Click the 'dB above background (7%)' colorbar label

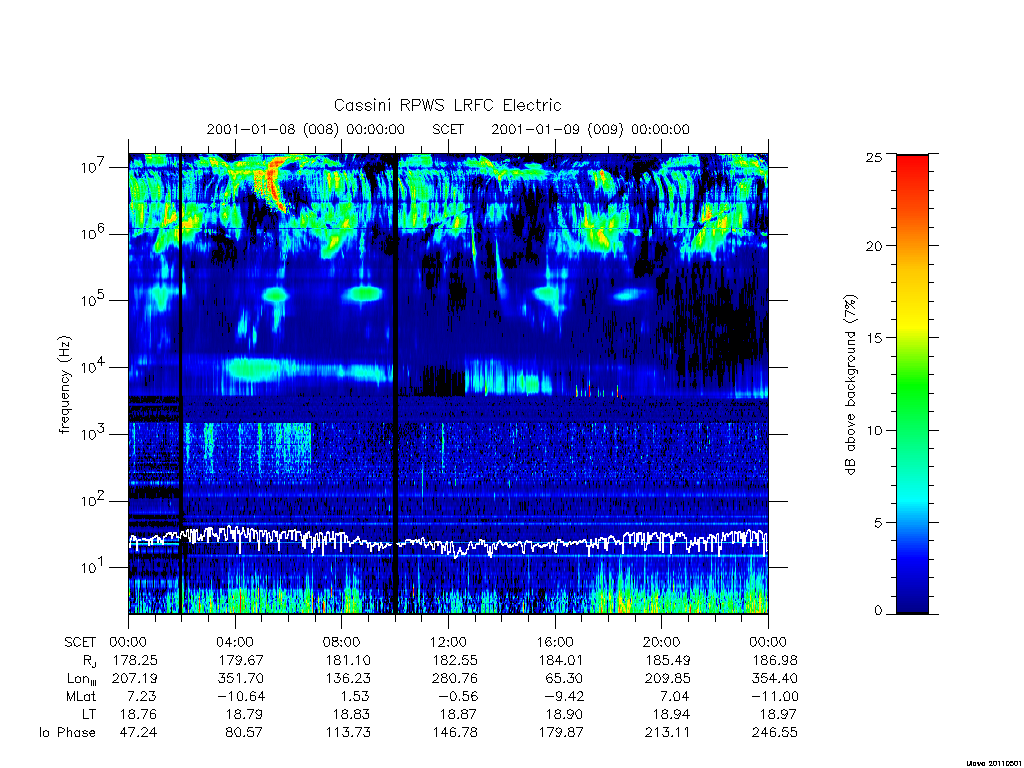[x=850, y=385]
